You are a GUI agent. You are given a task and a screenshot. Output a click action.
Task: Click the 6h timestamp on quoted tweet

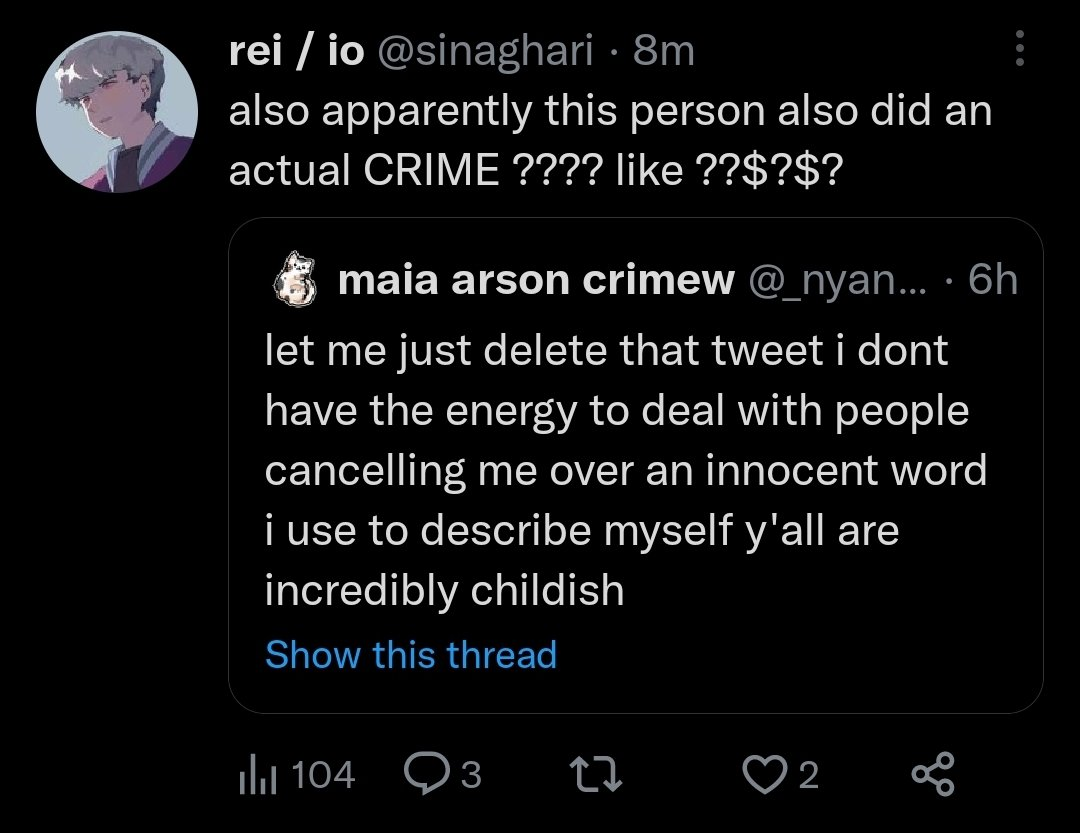(x=993, y=282)
